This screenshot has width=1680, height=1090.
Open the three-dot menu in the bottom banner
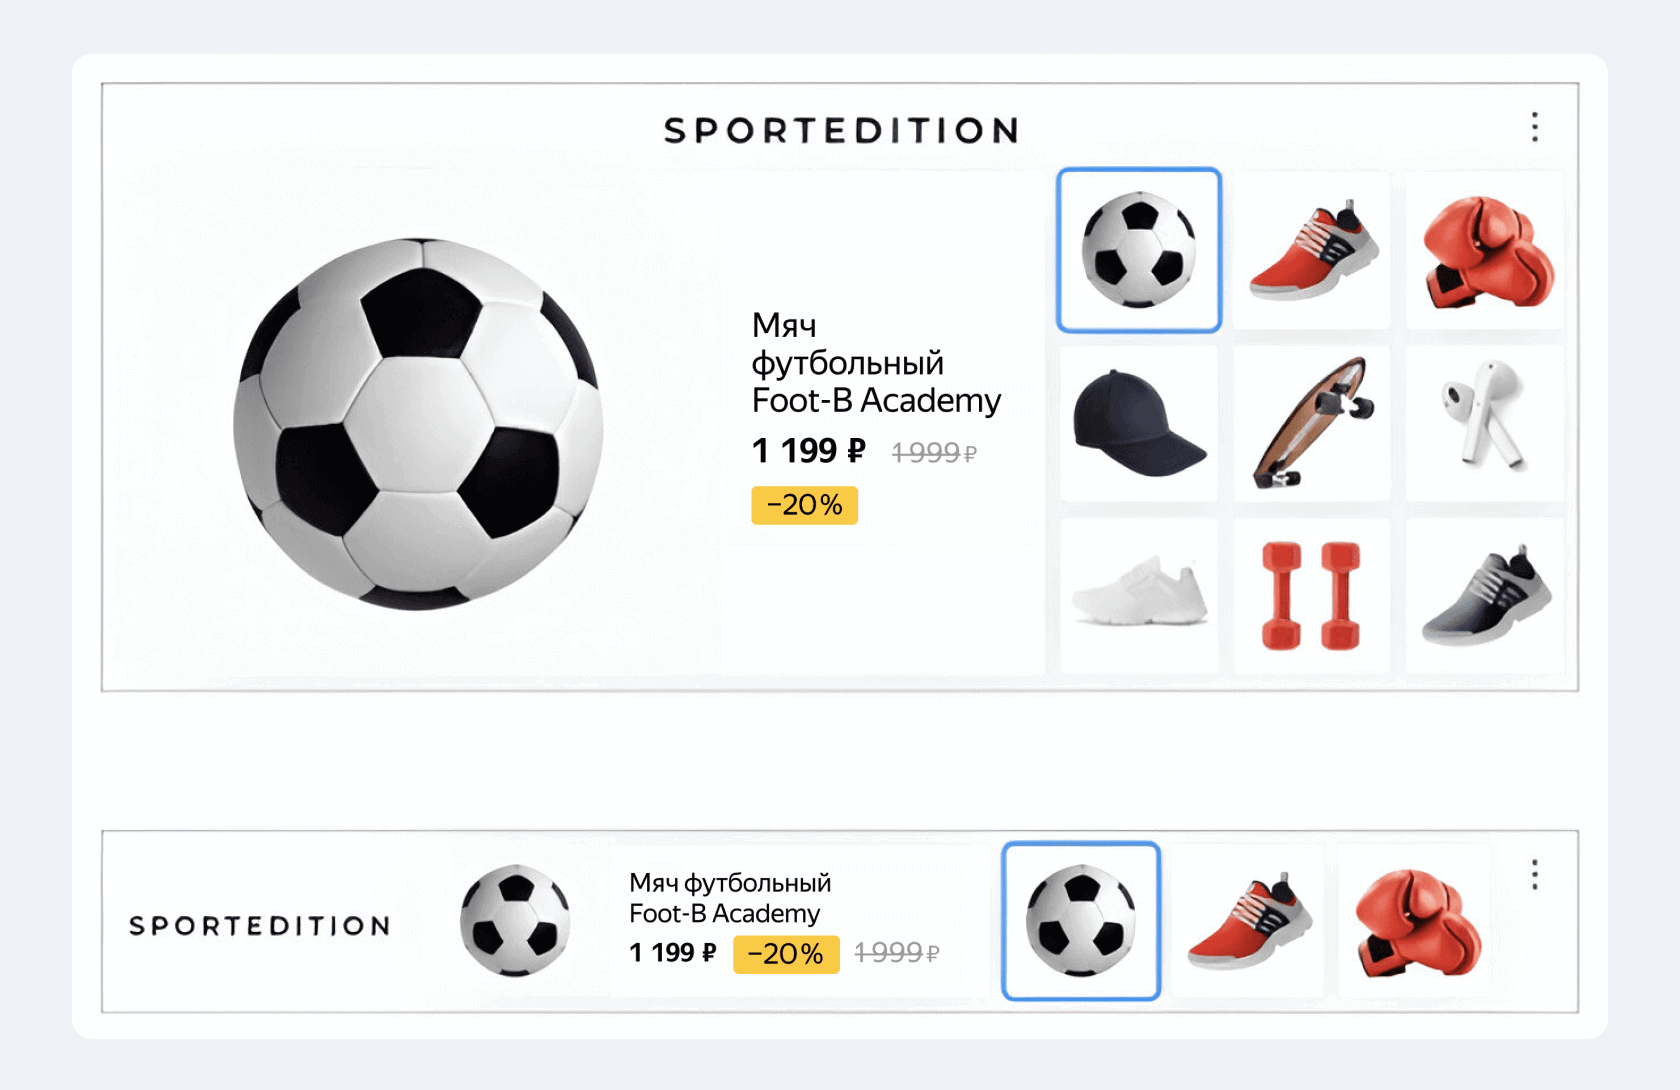click(x=1535, y=875)
